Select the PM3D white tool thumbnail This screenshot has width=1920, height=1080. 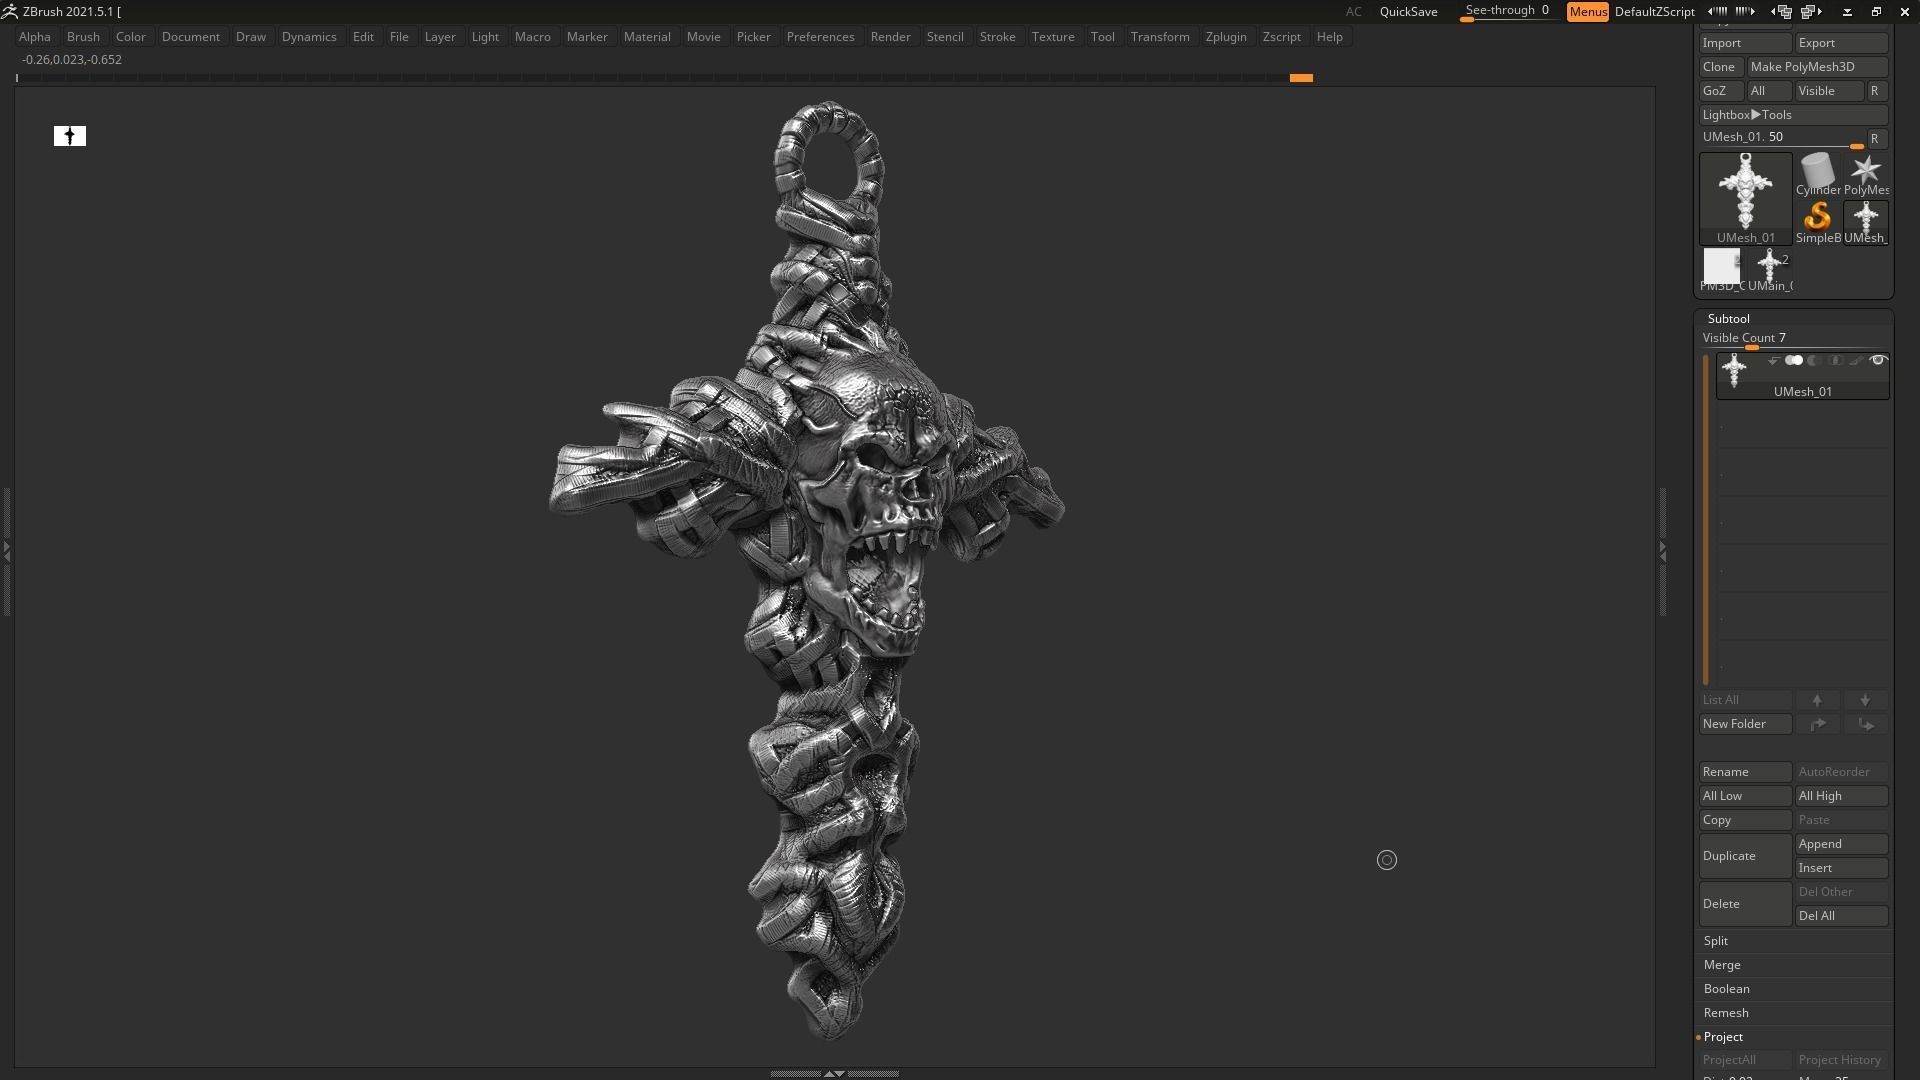1721,270
